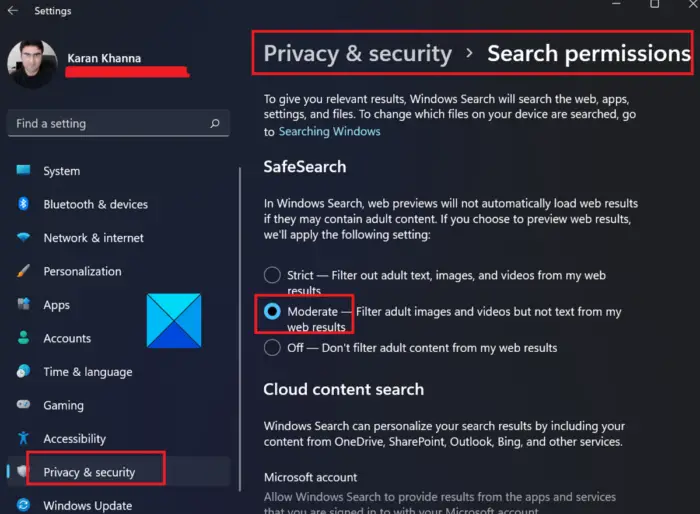This screenshot has height=514, width=700.
Task: Select the Strict SafeSearch option
Action: (x=272, y=275)
